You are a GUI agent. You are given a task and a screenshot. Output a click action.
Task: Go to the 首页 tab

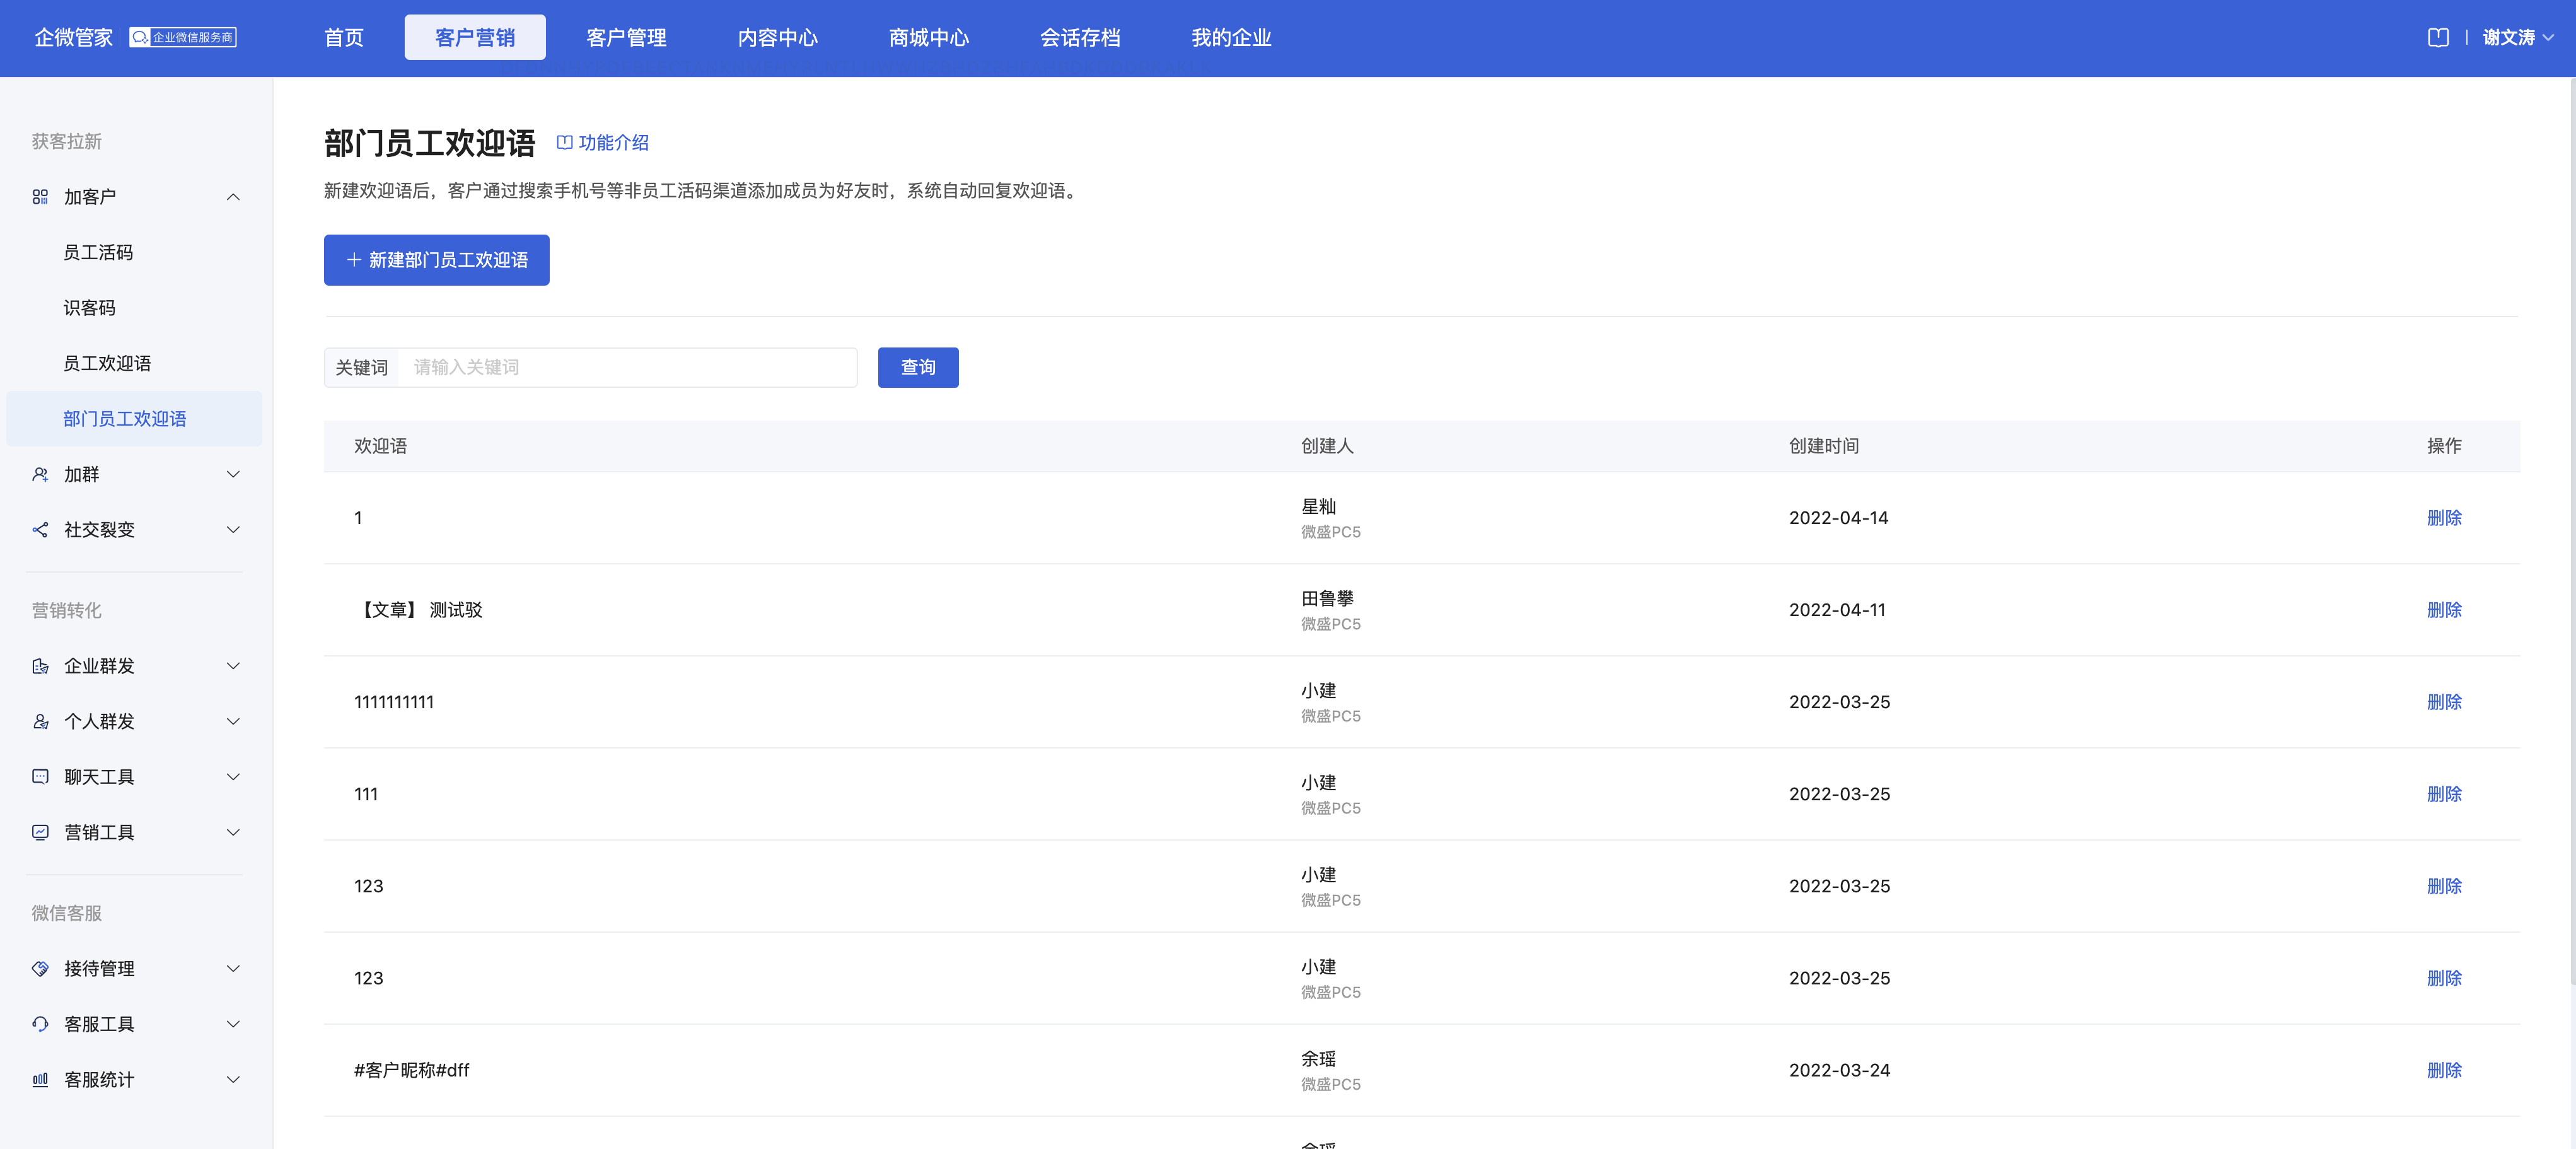pos(344,38)
